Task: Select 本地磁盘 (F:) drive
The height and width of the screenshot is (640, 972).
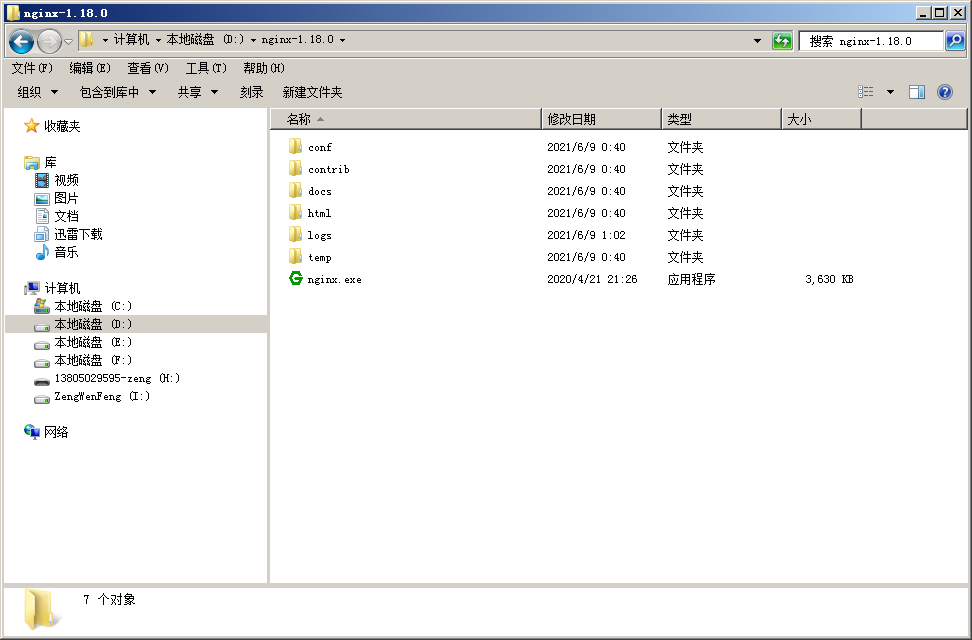Action: 93,360
